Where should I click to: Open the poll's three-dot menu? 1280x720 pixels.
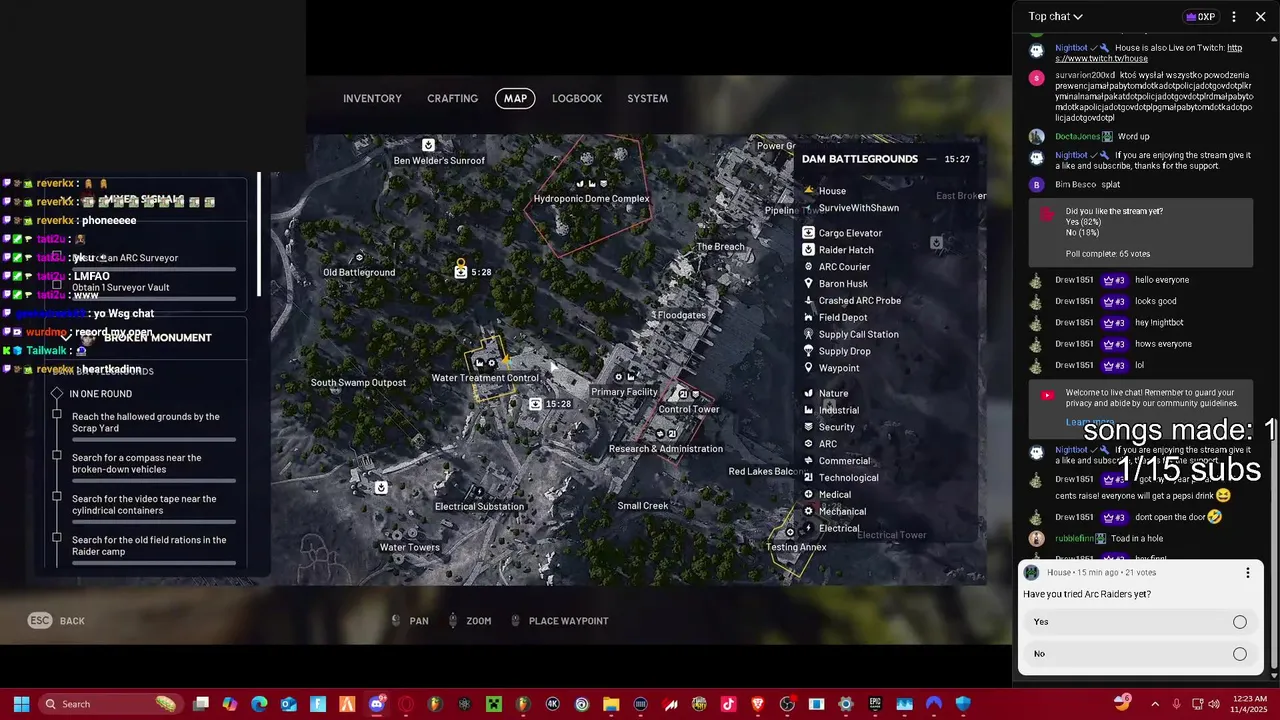tap(1247, 573)
